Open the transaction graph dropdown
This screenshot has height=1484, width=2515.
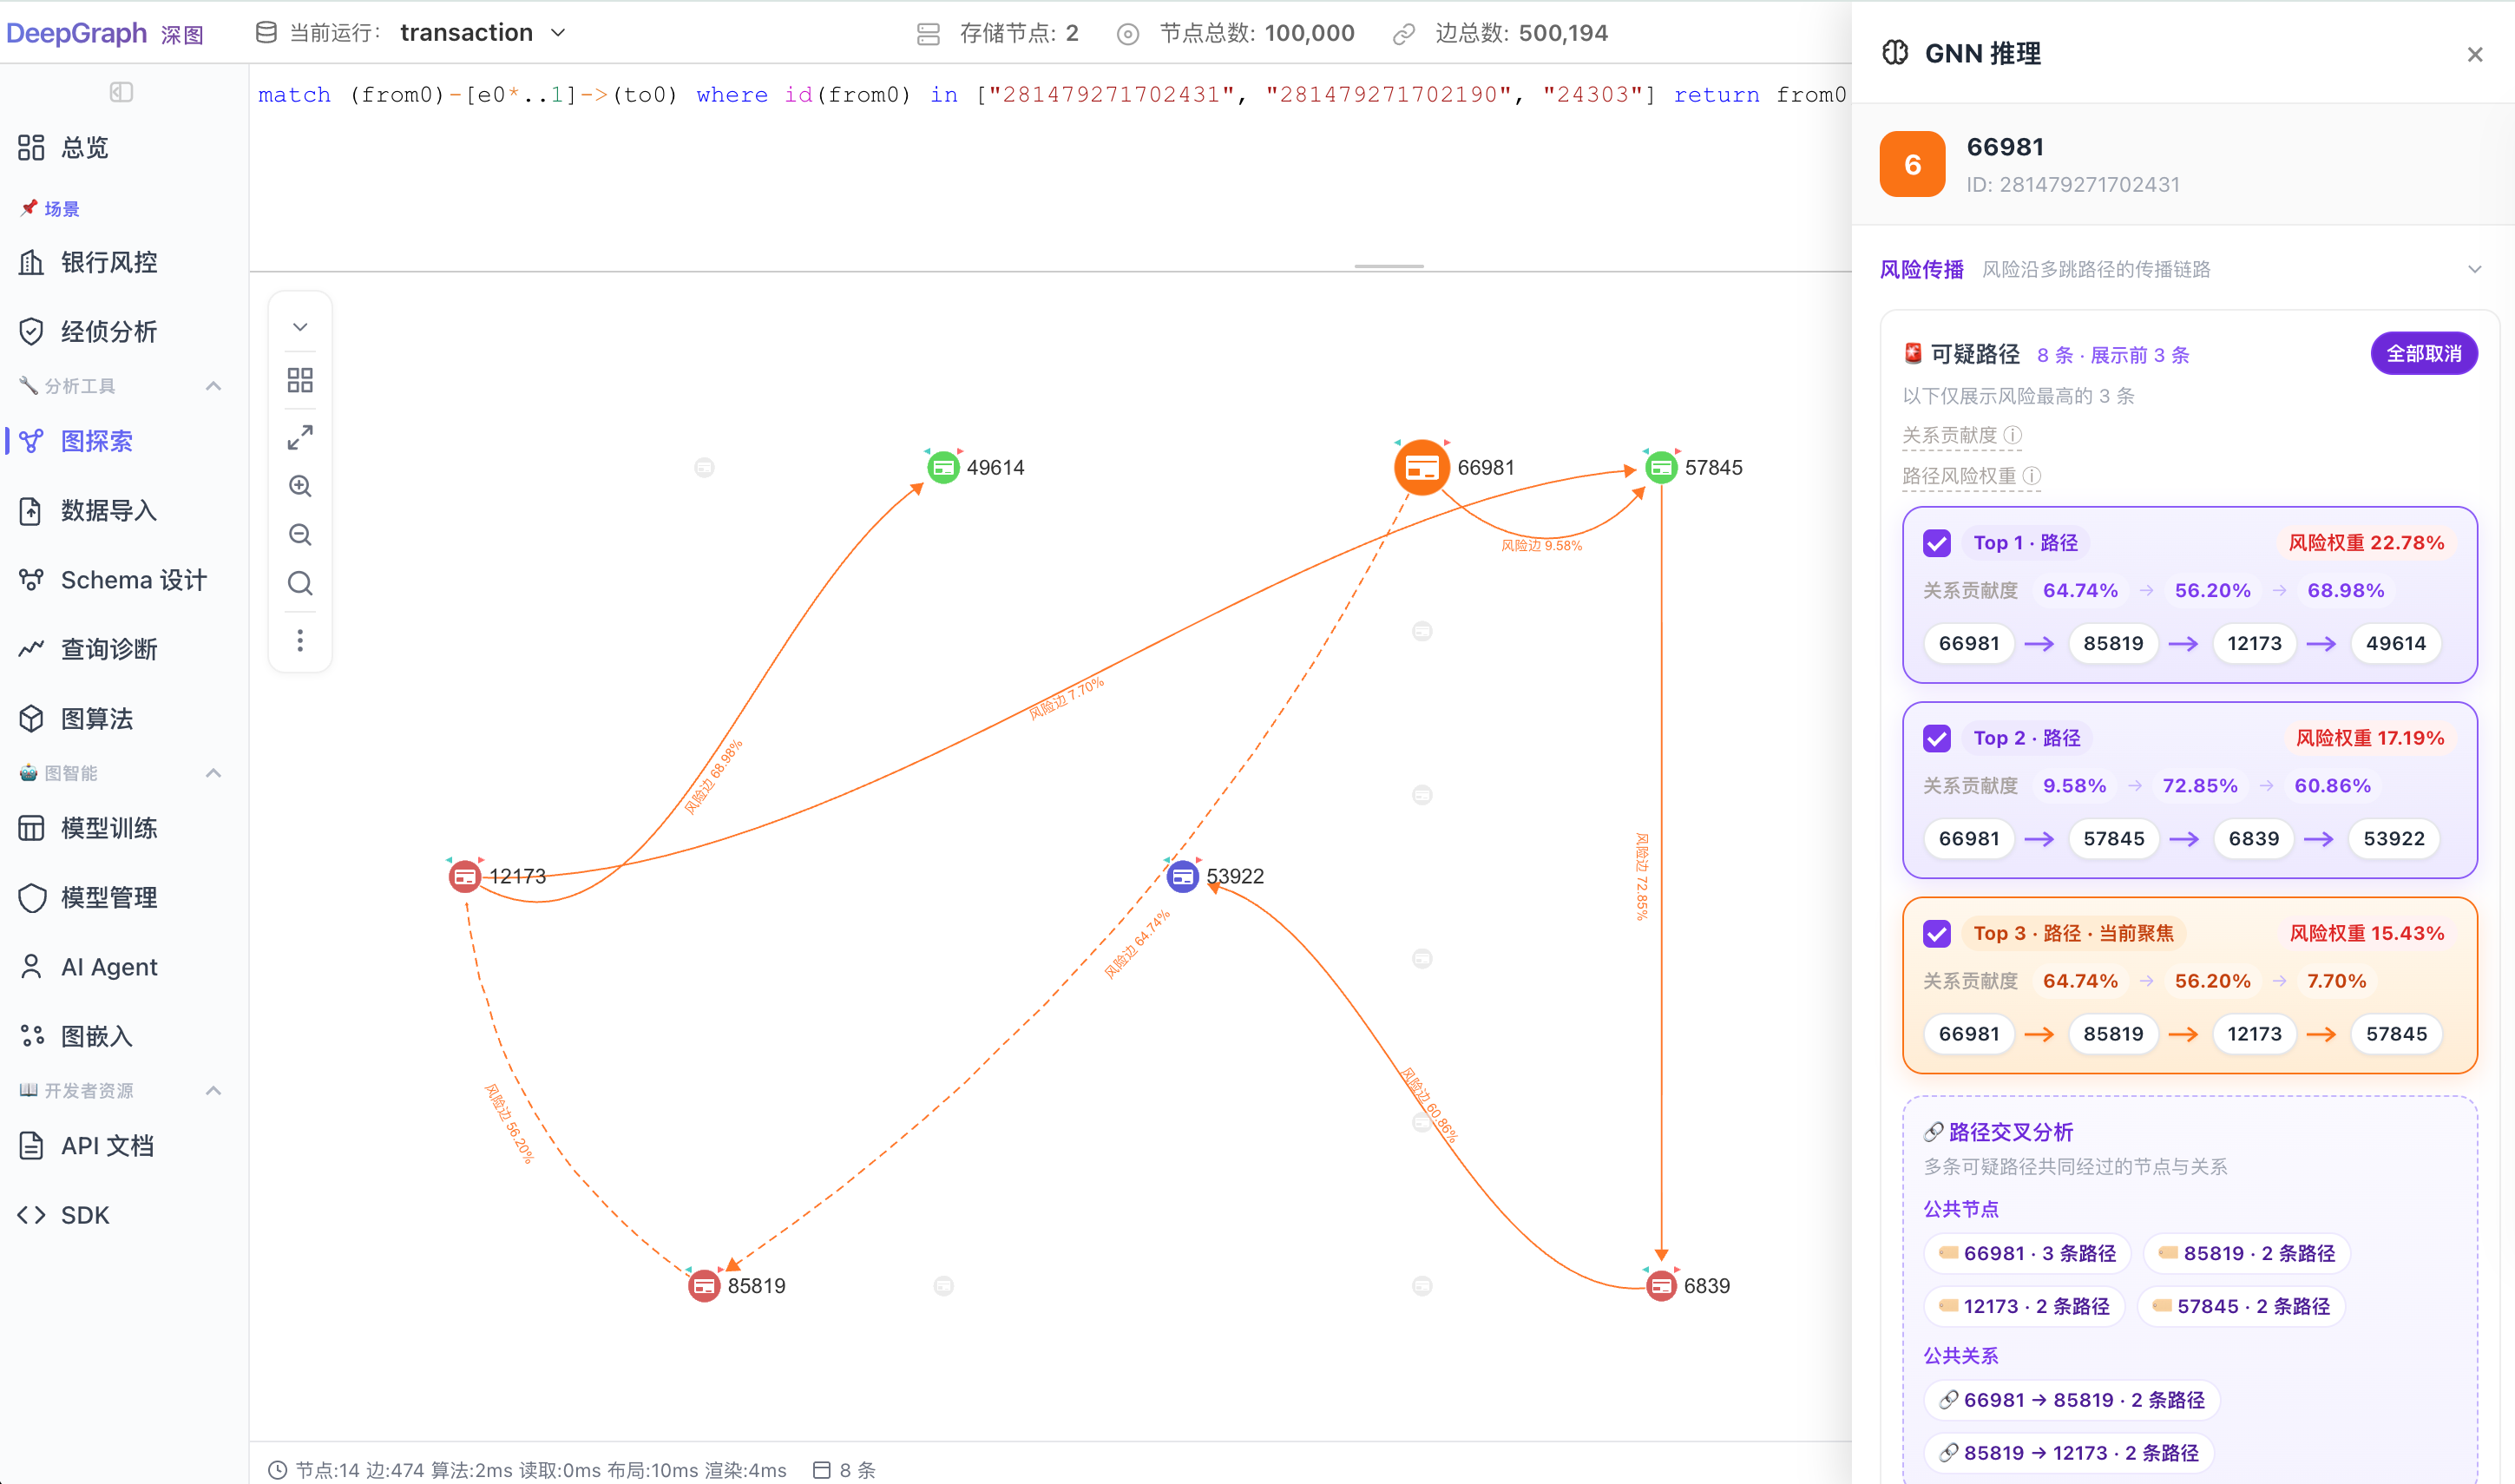click(484, 33)
